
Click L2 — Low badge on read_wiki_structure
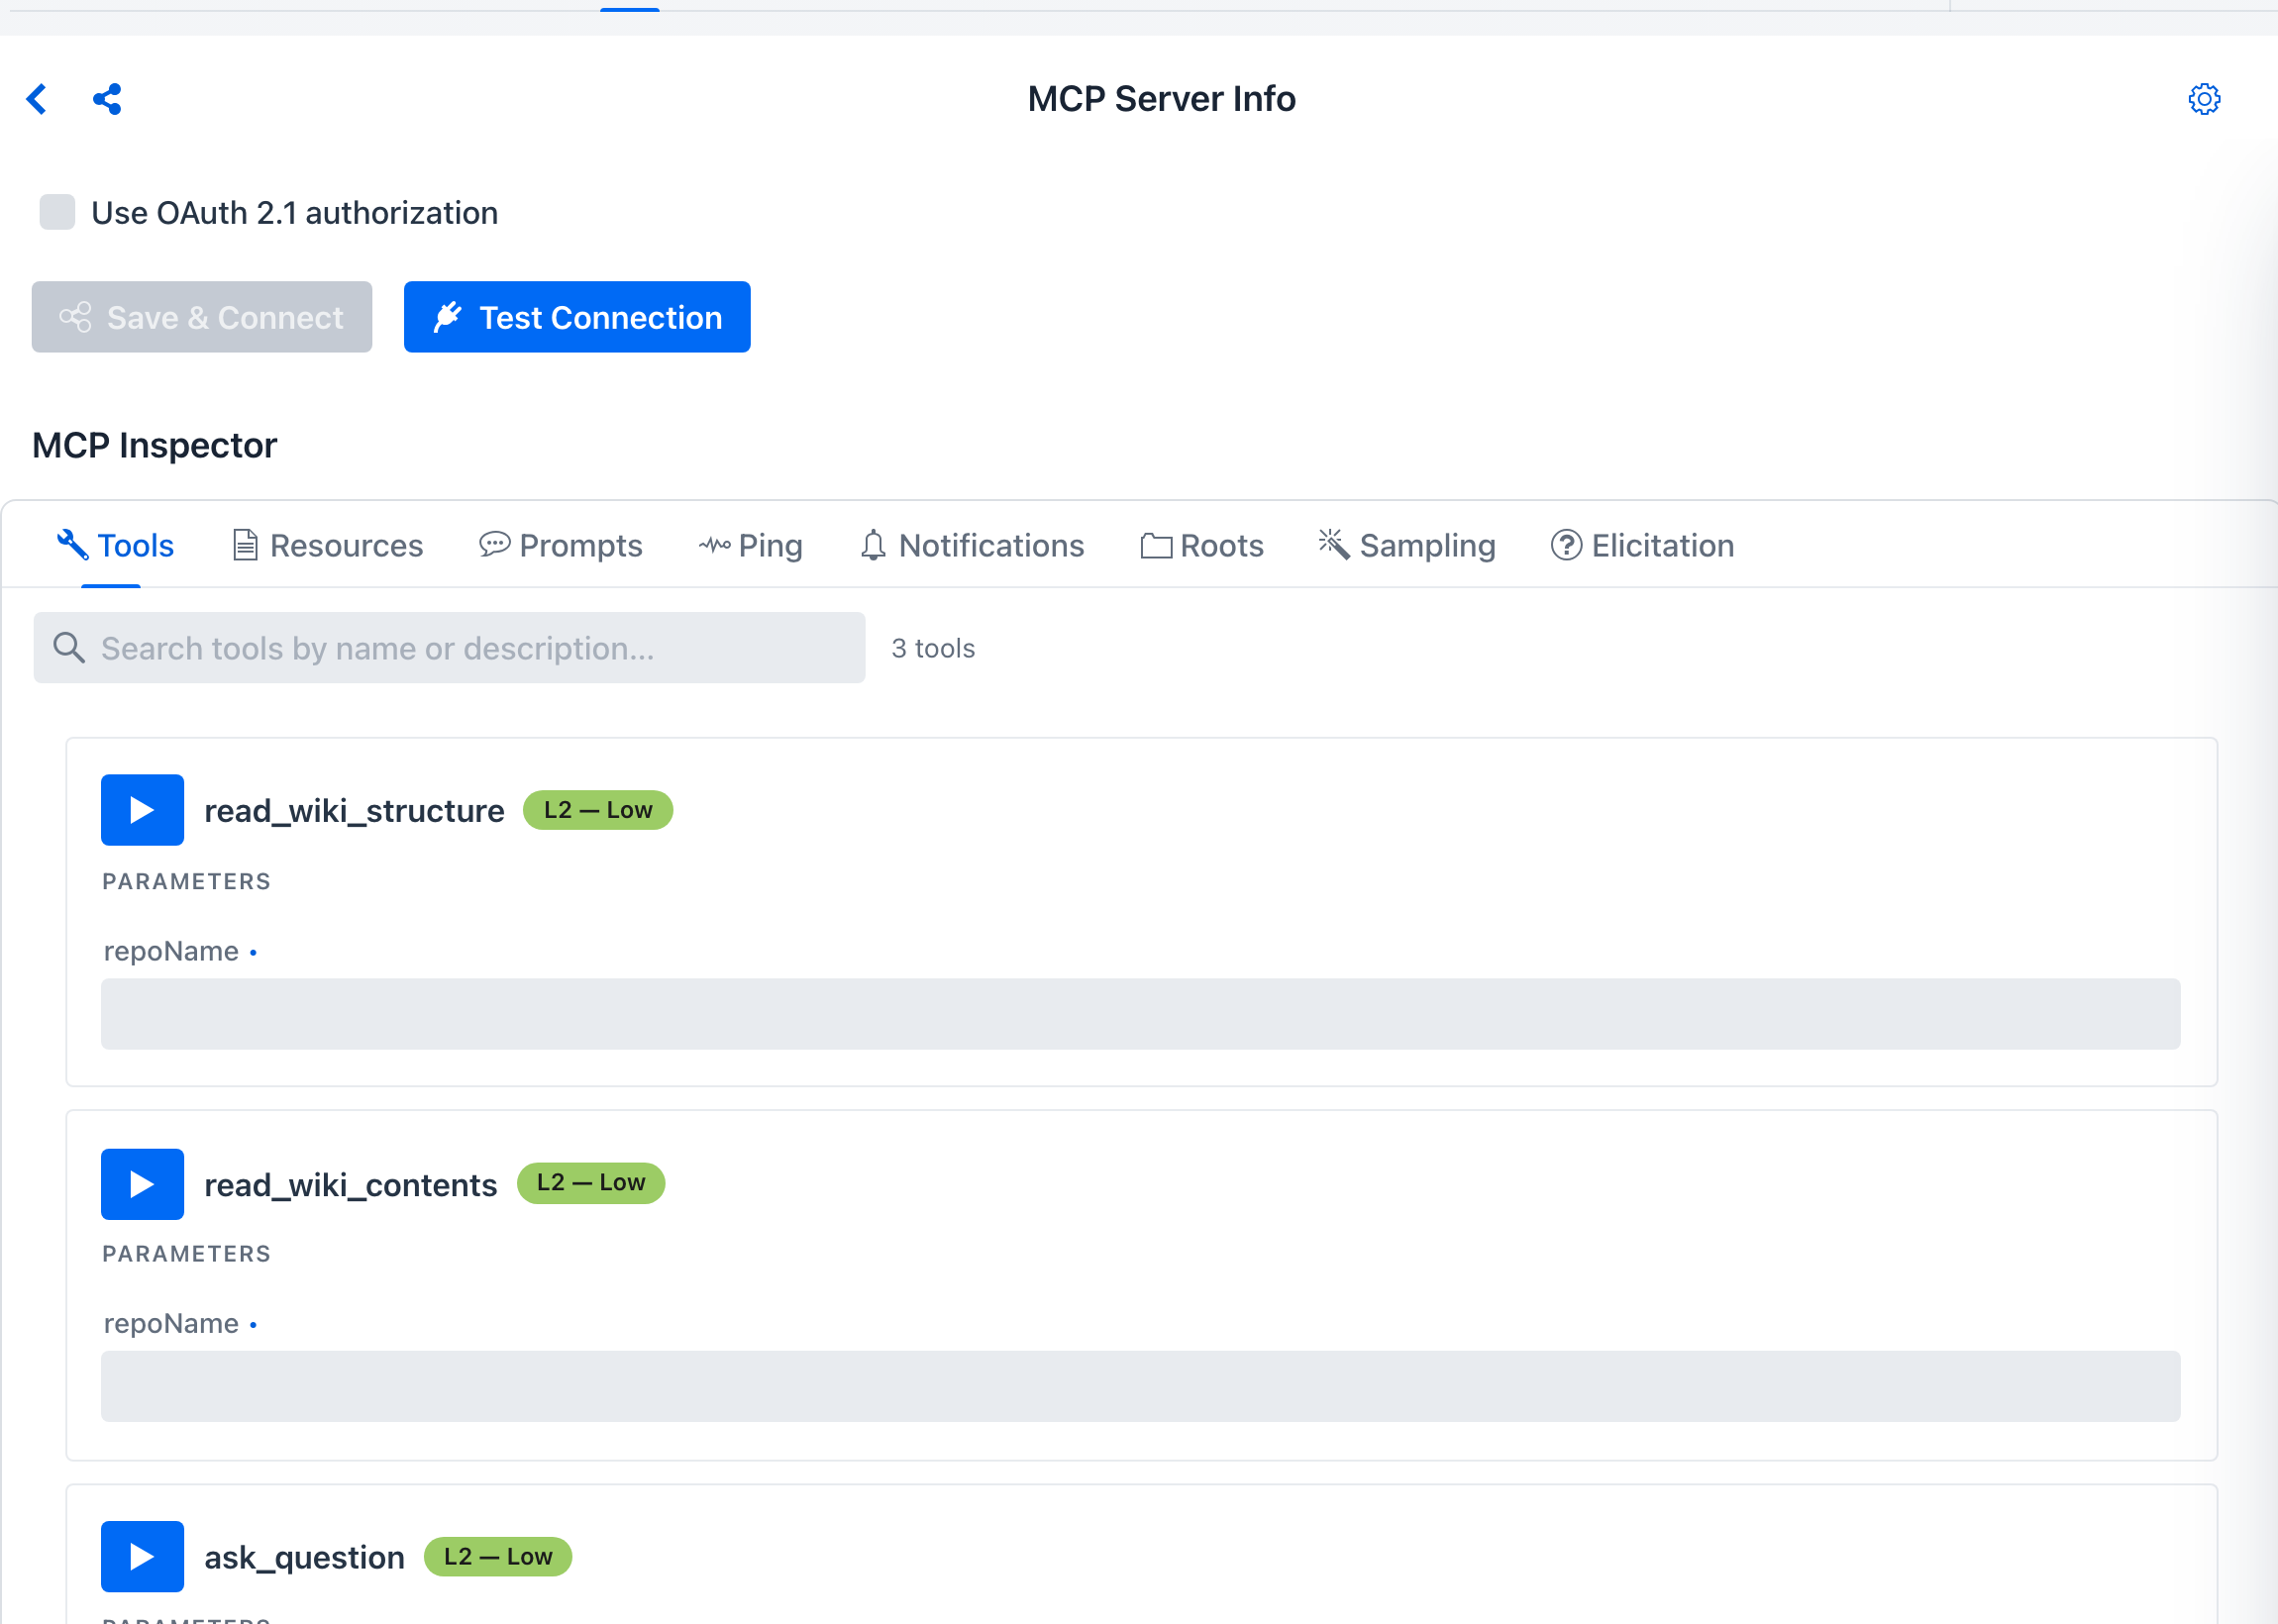(x=598, y=810)
